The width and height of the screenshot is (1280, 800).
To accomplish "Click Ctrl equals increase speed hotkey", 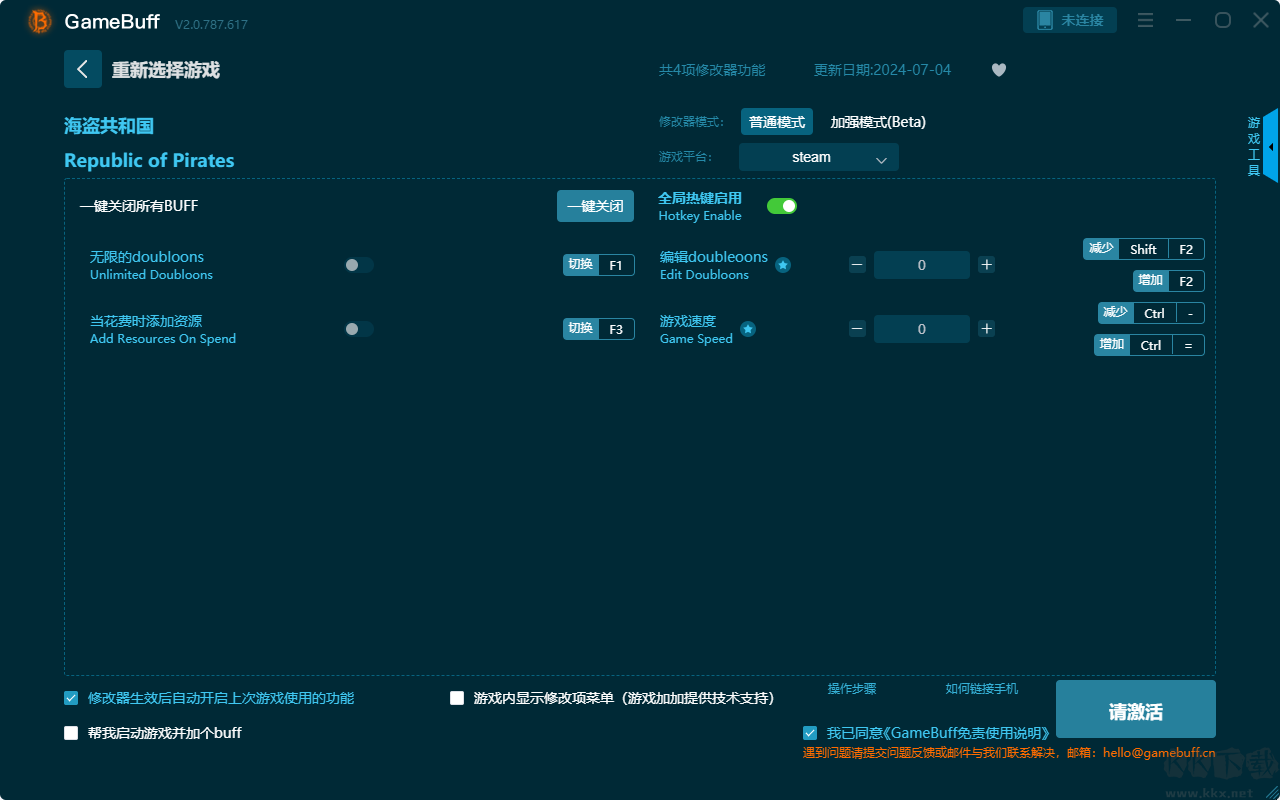I will pyautogui.click(x=1149, y=345).
